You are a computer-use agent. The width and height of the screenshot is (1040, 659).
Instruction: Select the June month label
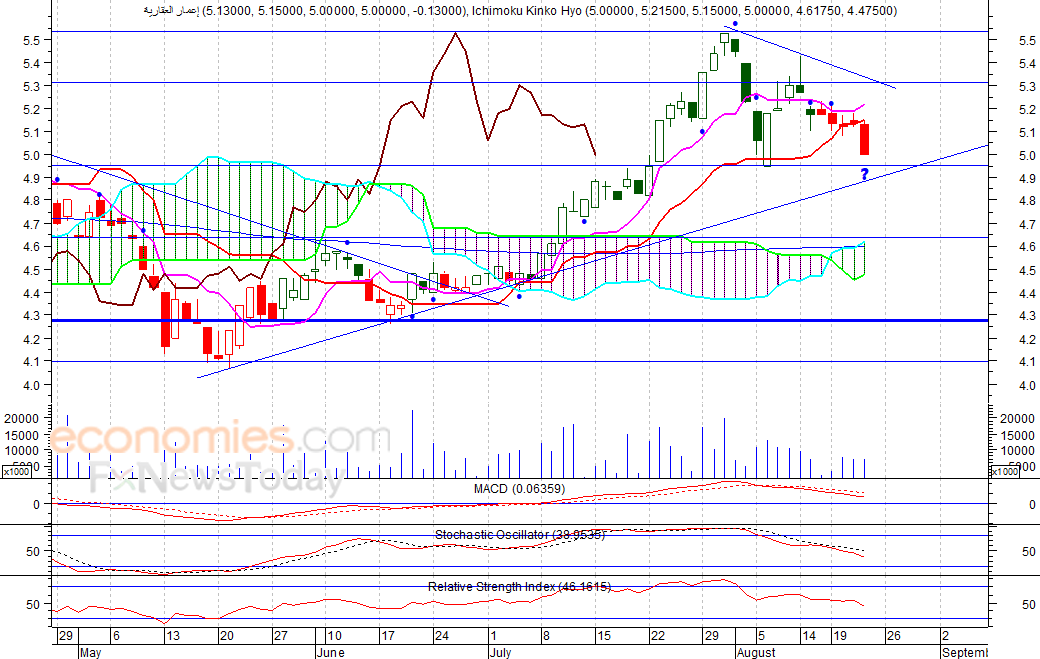point(330,652)
